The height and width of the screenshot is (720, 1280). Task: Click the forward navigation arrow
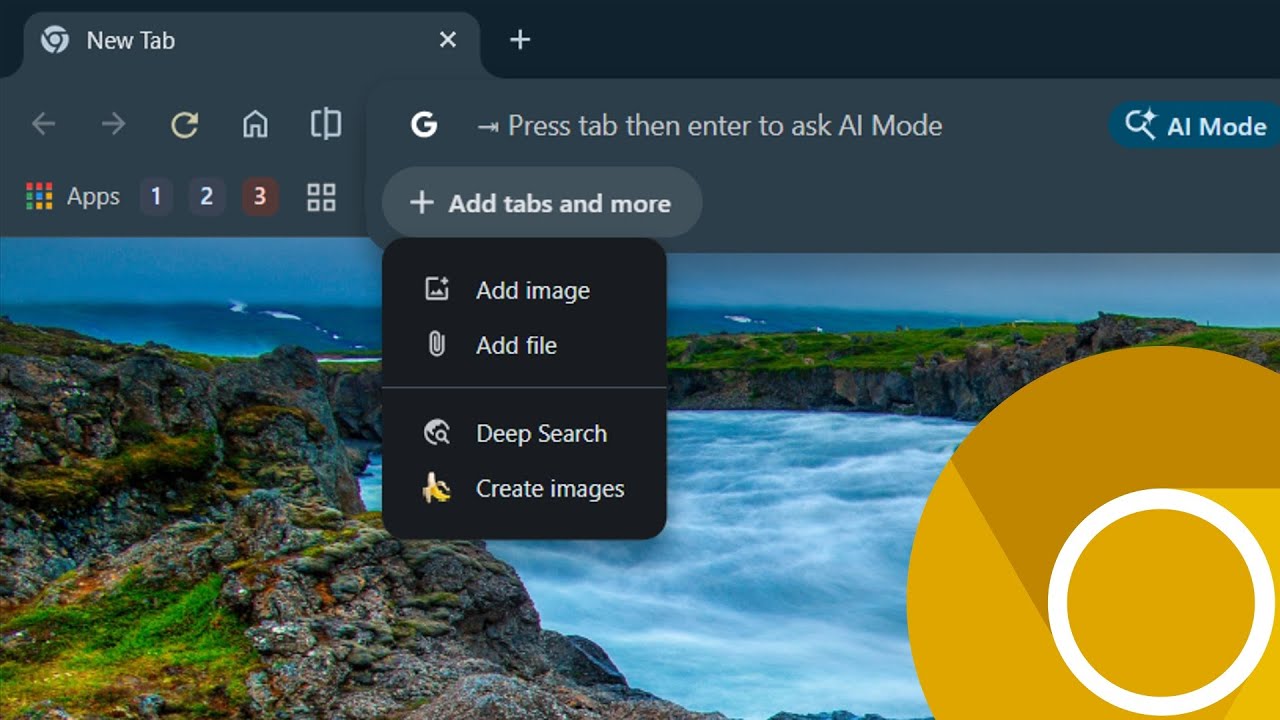(x=114, y=124)
